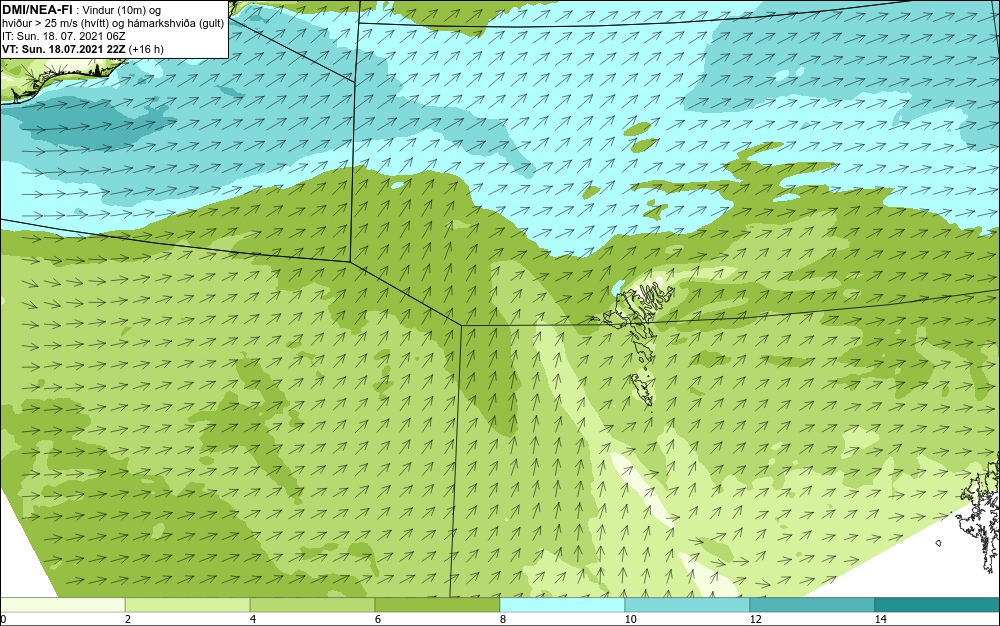Click the legend tick label 2

[x=128, y=619]
